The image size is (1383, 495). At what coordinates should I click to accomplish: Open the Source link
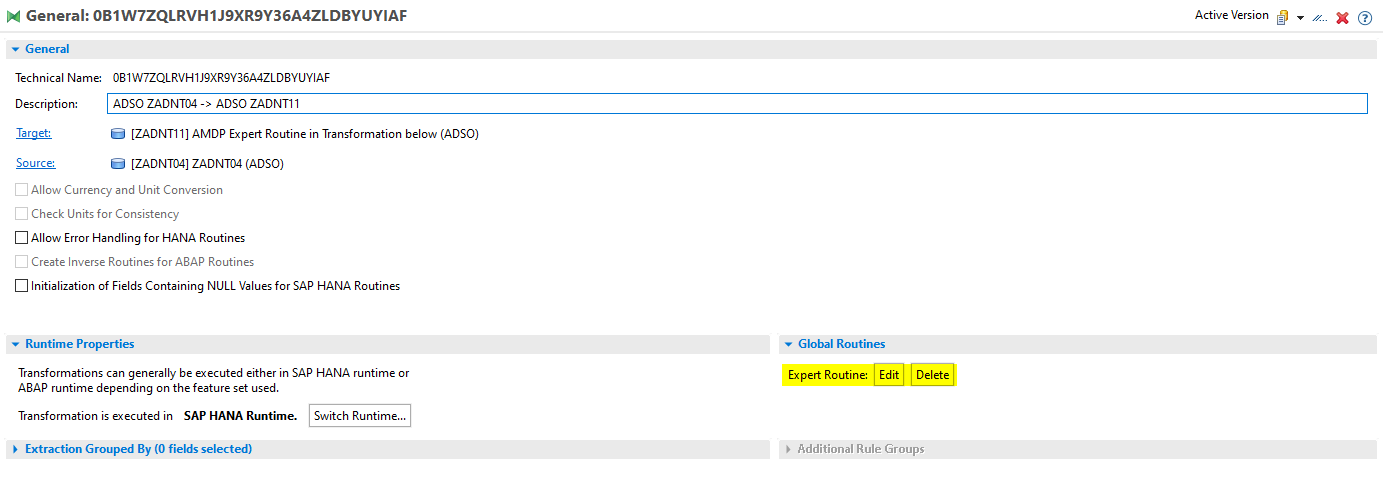coord(35,163)
